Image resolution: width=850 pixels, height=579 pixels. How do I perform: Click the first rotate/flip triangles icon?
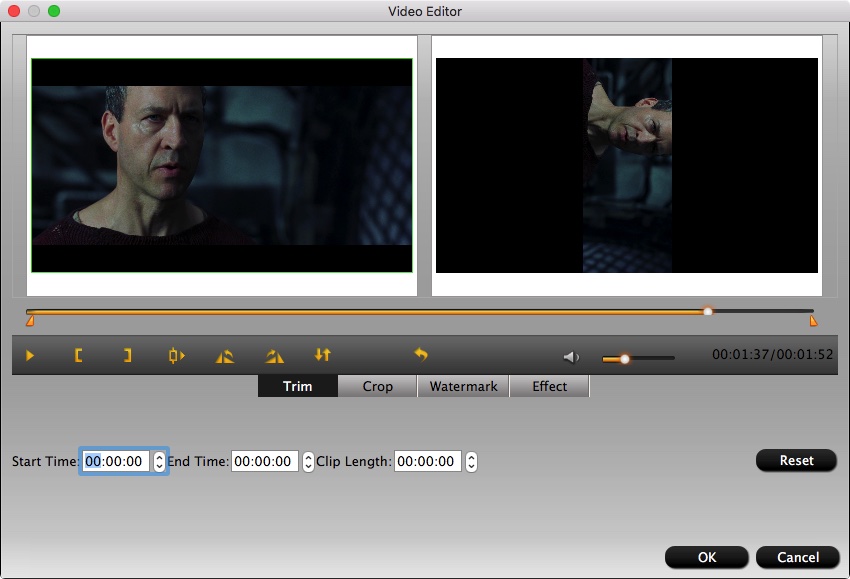click(225, 355)
